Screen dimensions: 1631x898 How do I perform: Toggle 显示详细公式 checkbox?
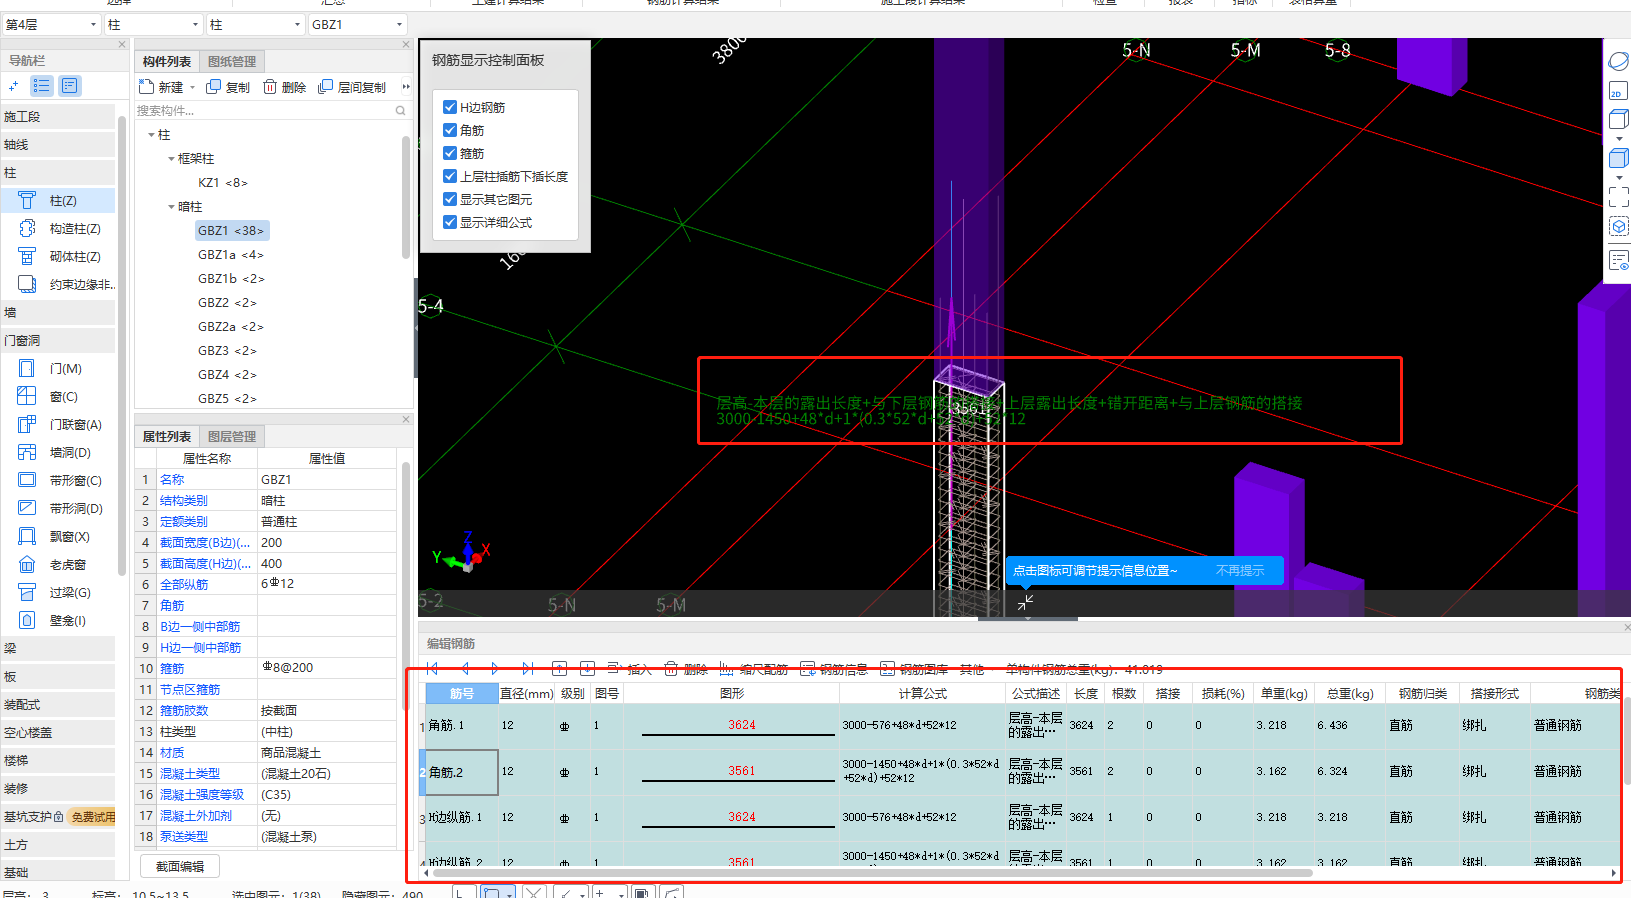coord(450,221)
